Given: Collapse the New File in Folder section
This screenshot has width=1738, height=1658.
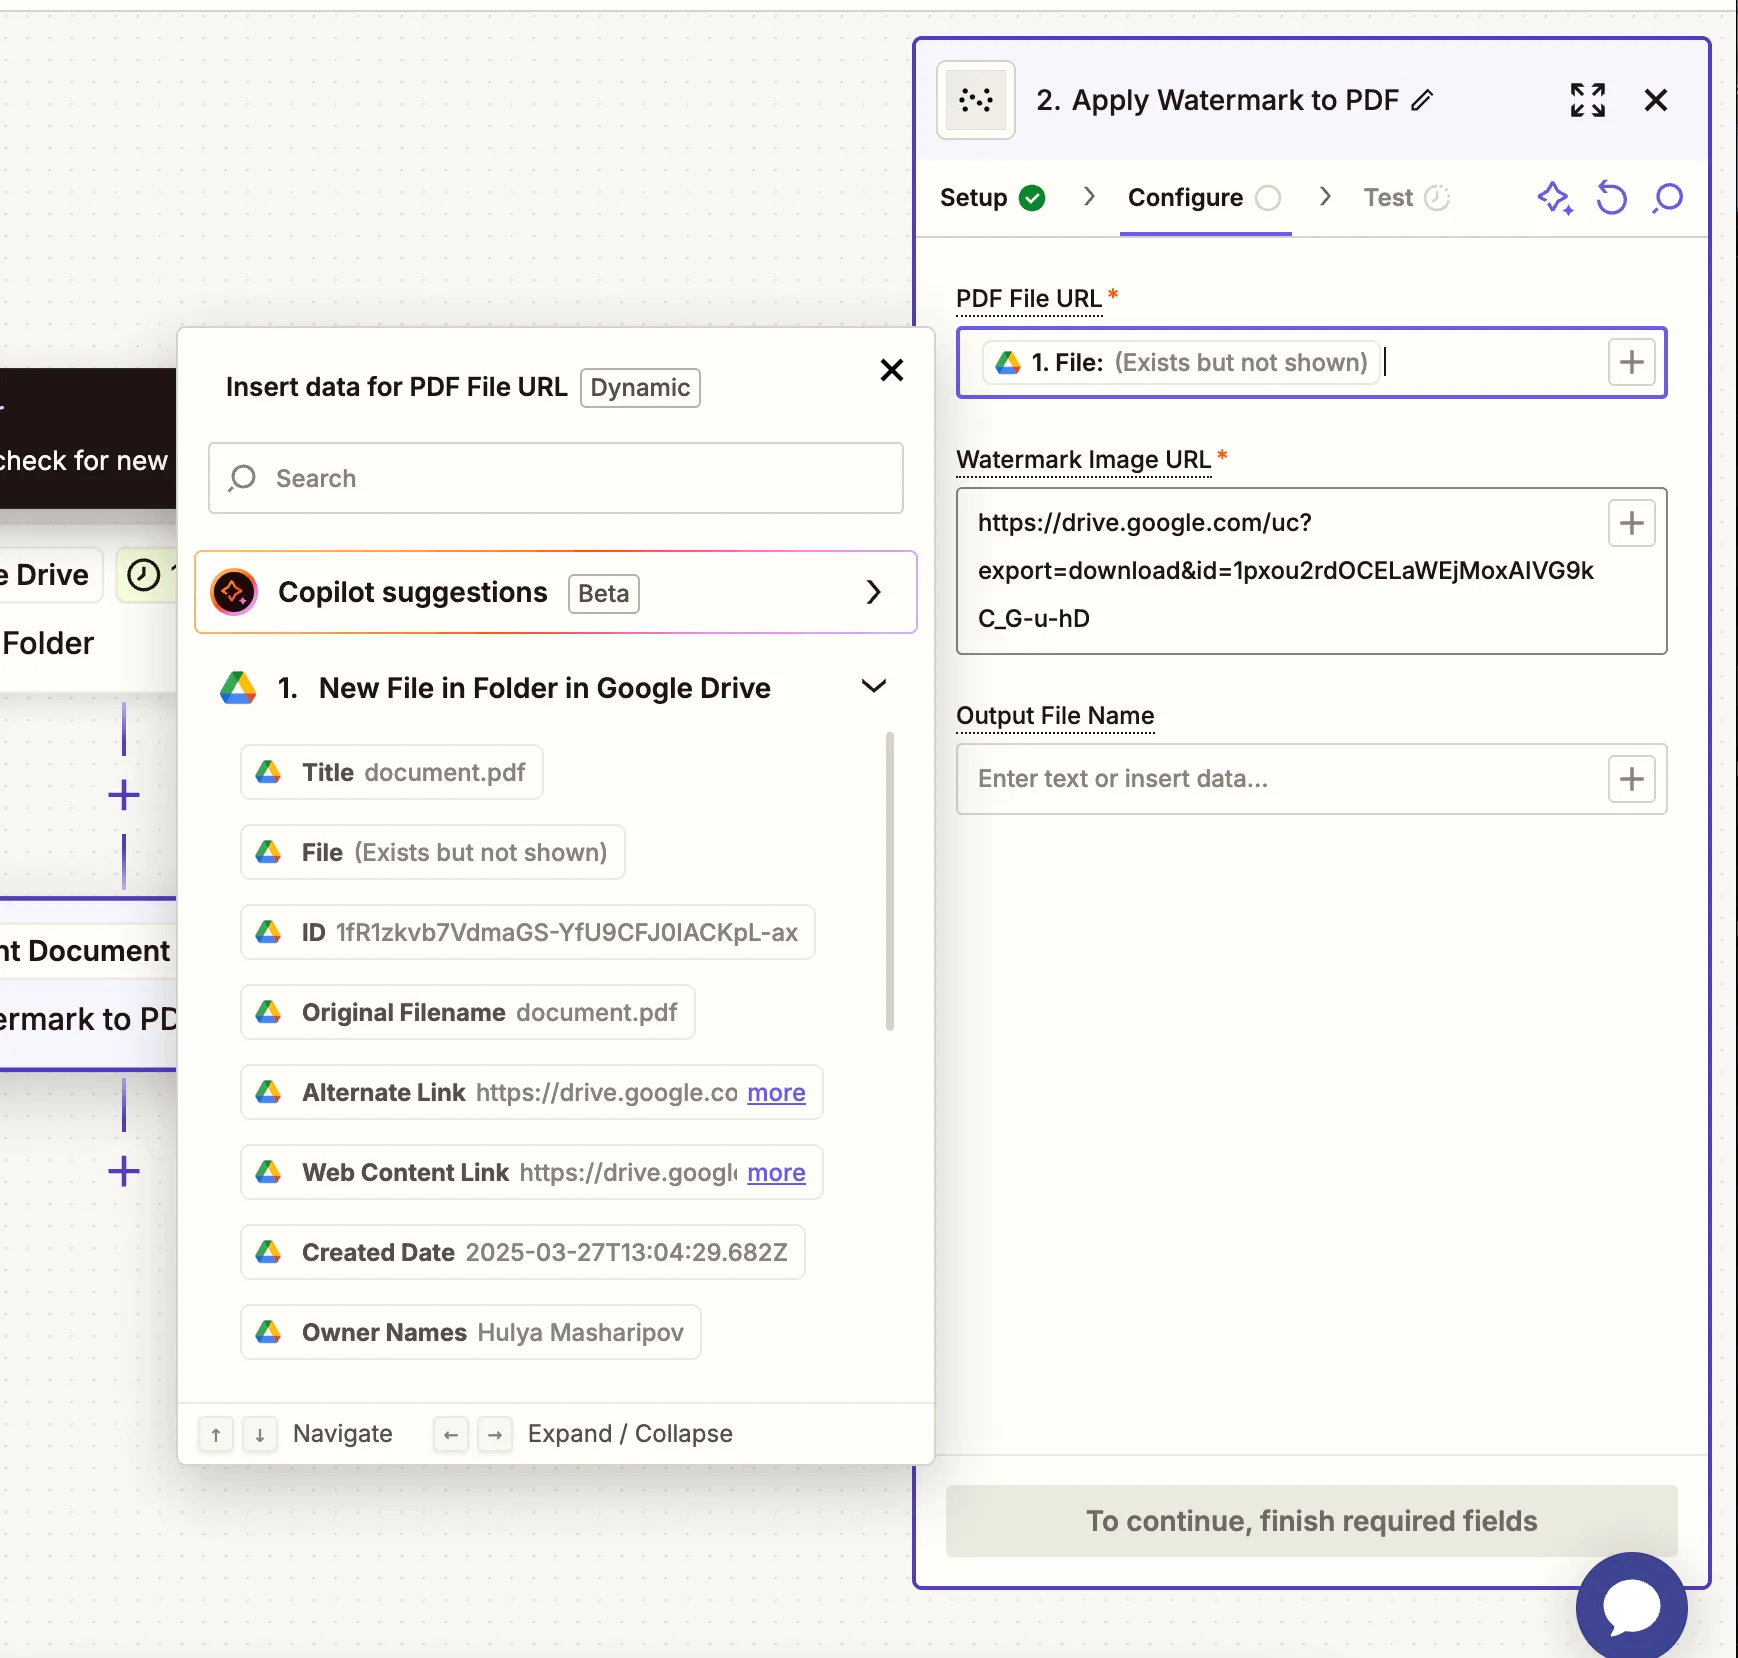Looking at the screenshot, I should point(873,686).
